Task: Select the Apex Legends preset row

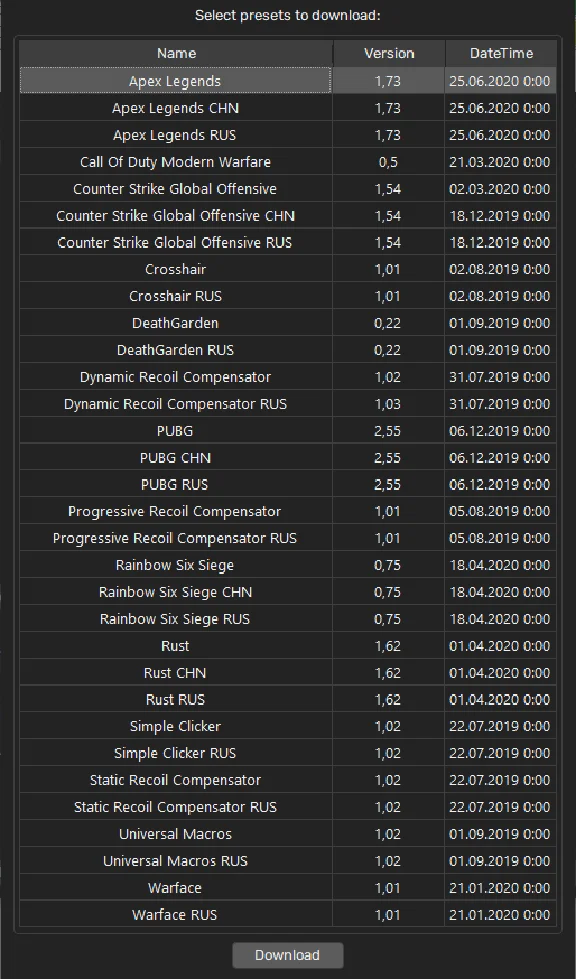Action: click(288, 81)
